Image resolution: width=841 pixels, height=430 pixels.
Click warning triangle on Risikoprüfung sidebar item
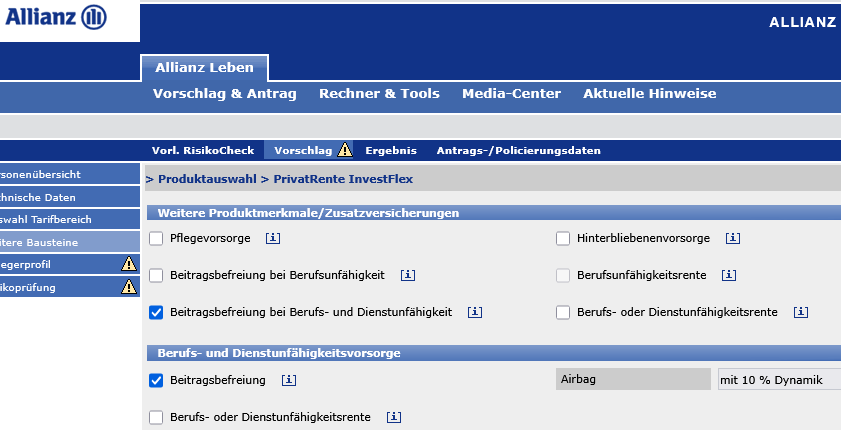pos(129,287)
